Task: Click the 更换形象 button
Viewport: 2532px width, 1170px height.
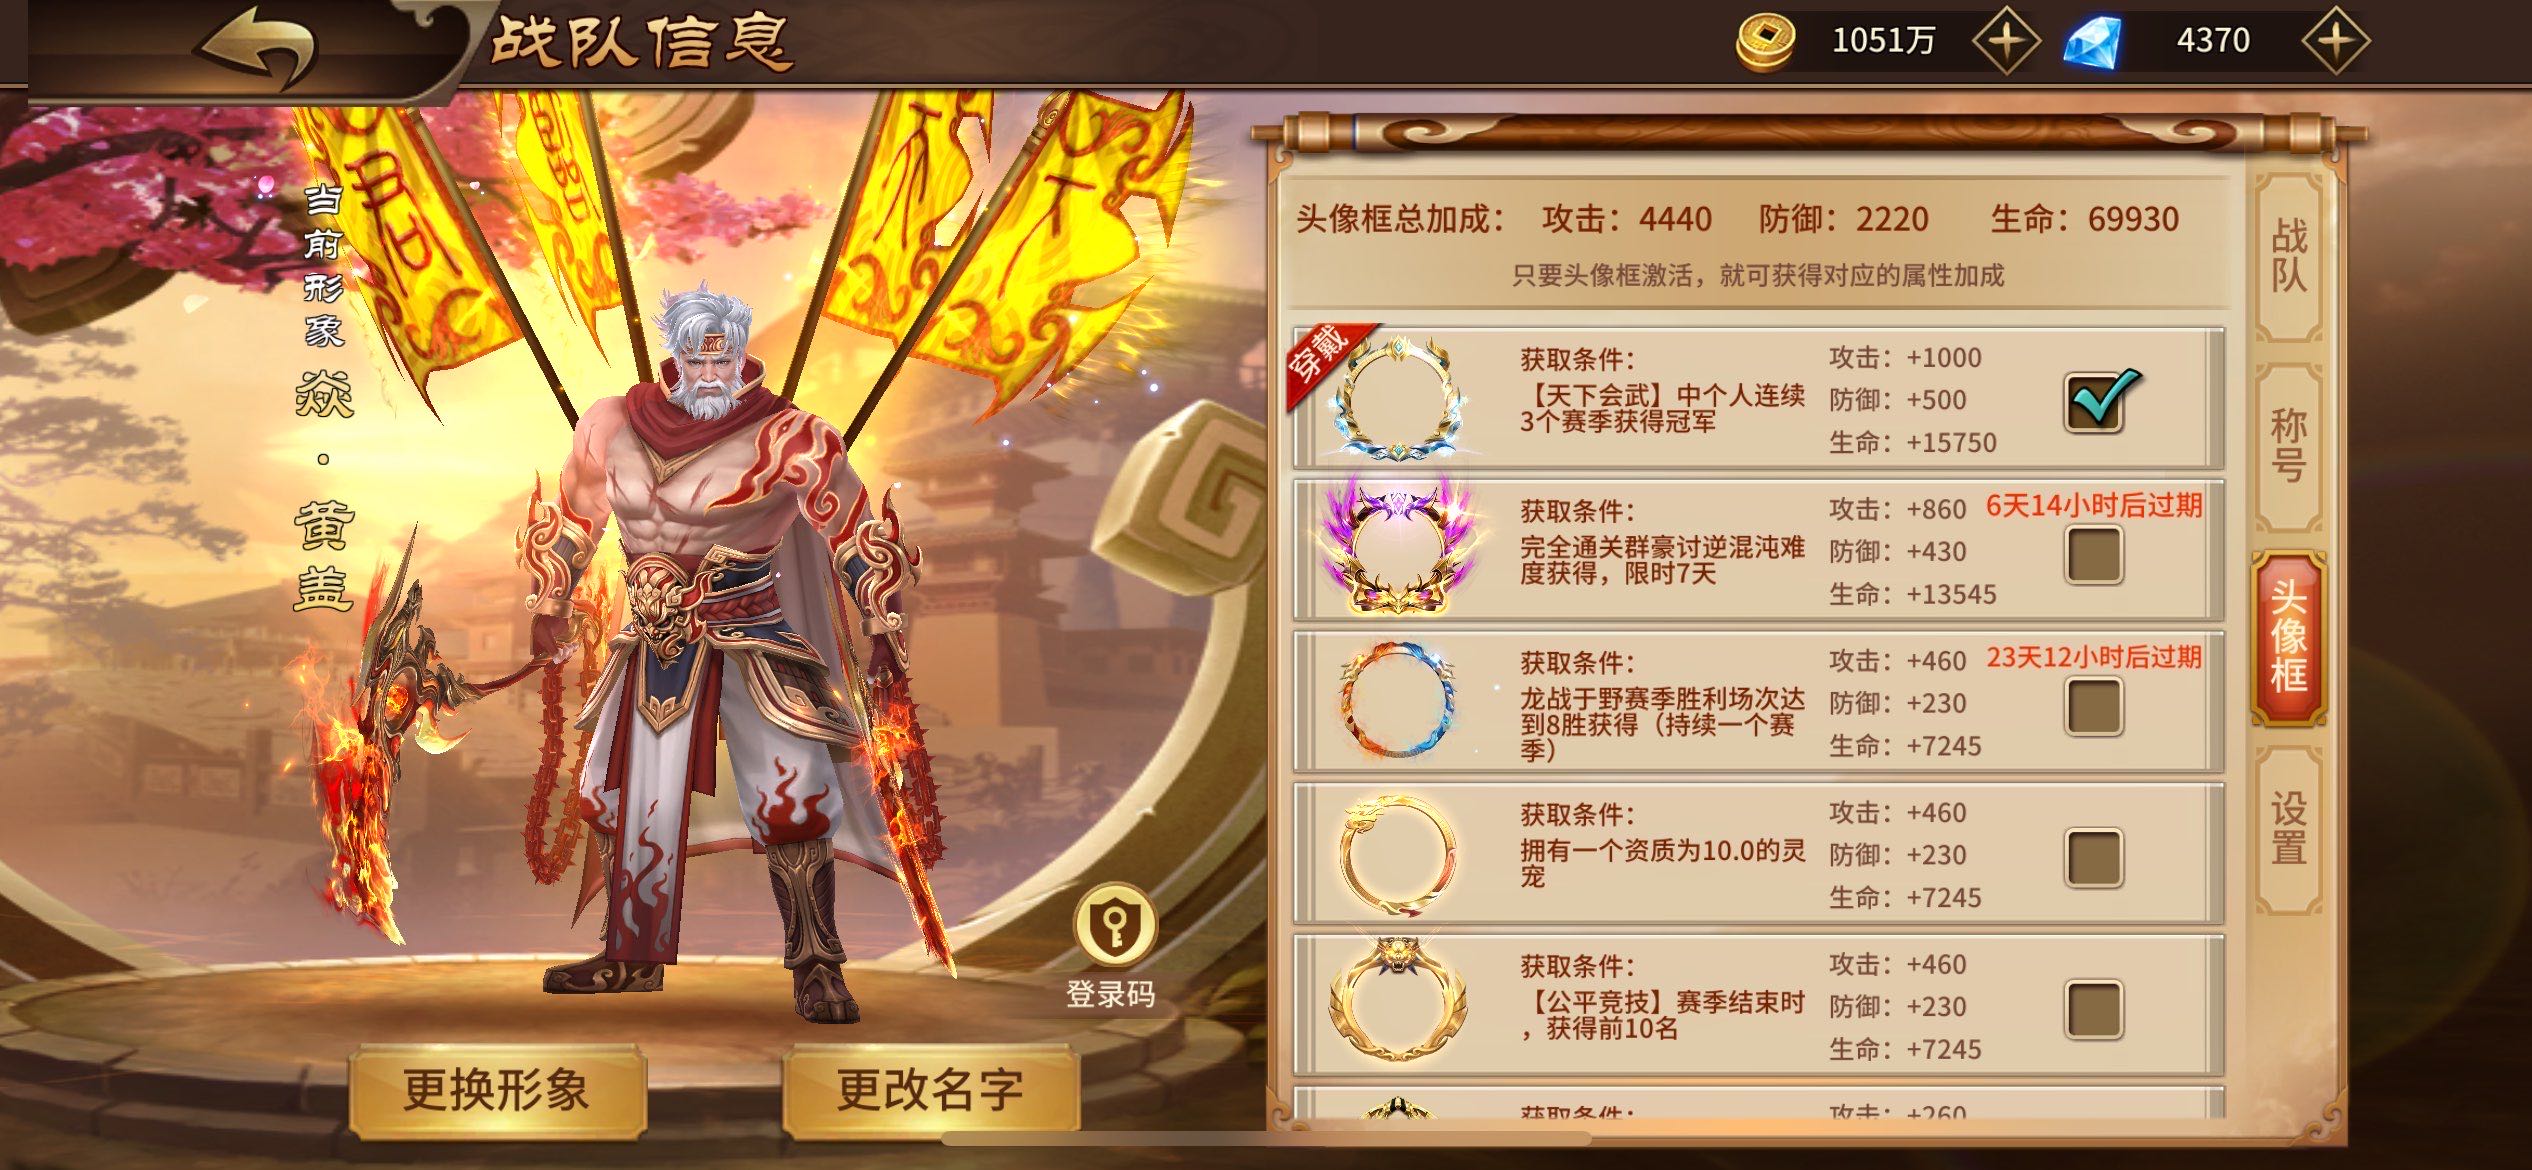Action: [497, 1091]
